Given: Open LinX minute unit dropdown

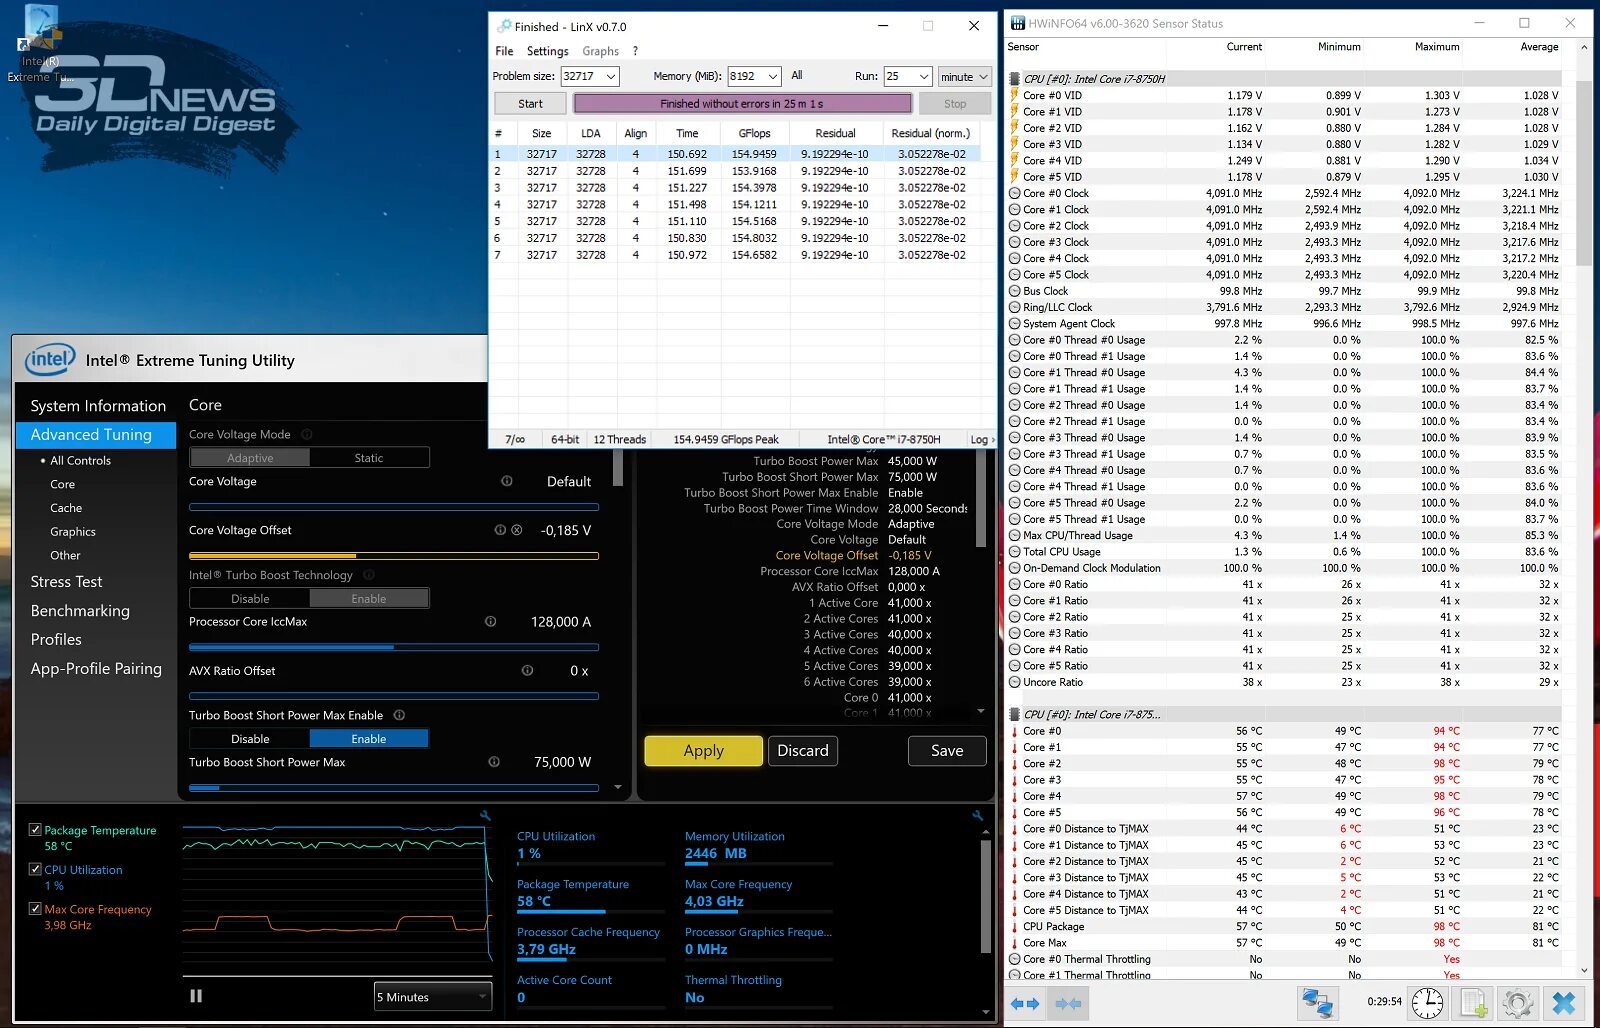Looking at the screenshot, I should coord(964,76).
